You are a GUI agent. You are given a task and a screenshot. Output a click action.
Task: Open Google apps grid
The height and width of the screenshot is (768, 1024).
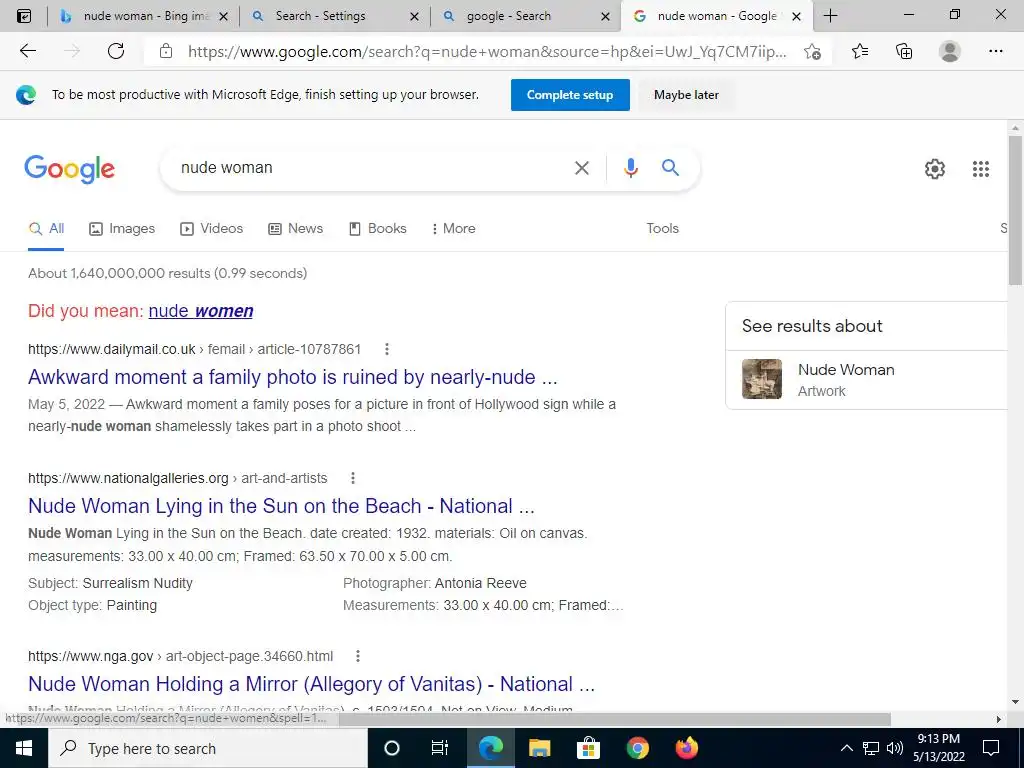[x=980, y=169]
